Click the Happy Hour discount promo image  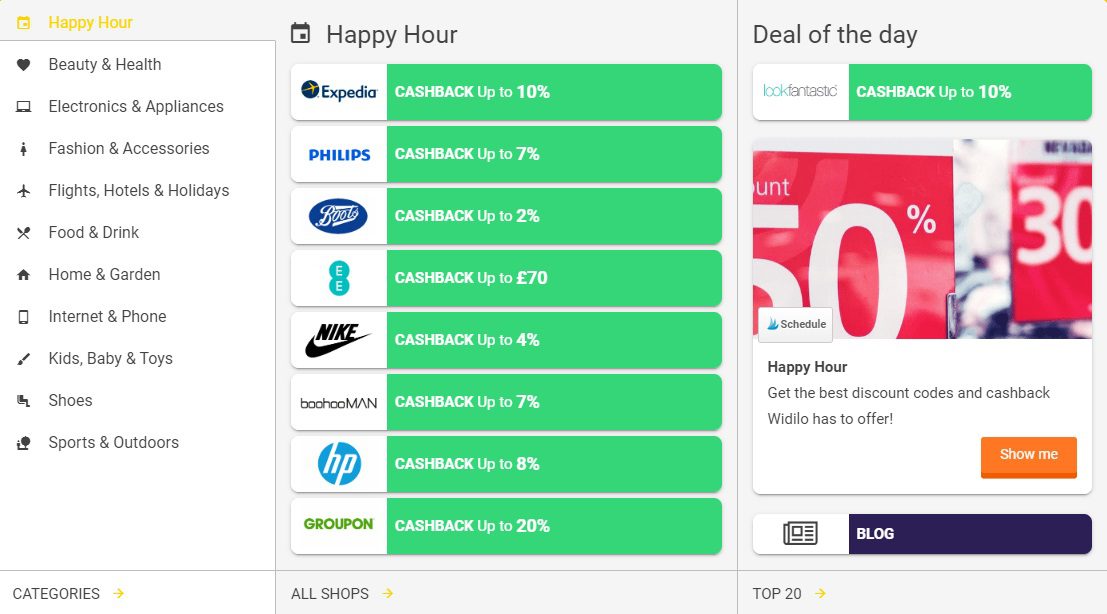pyautogui.click(x=922, y=238)
